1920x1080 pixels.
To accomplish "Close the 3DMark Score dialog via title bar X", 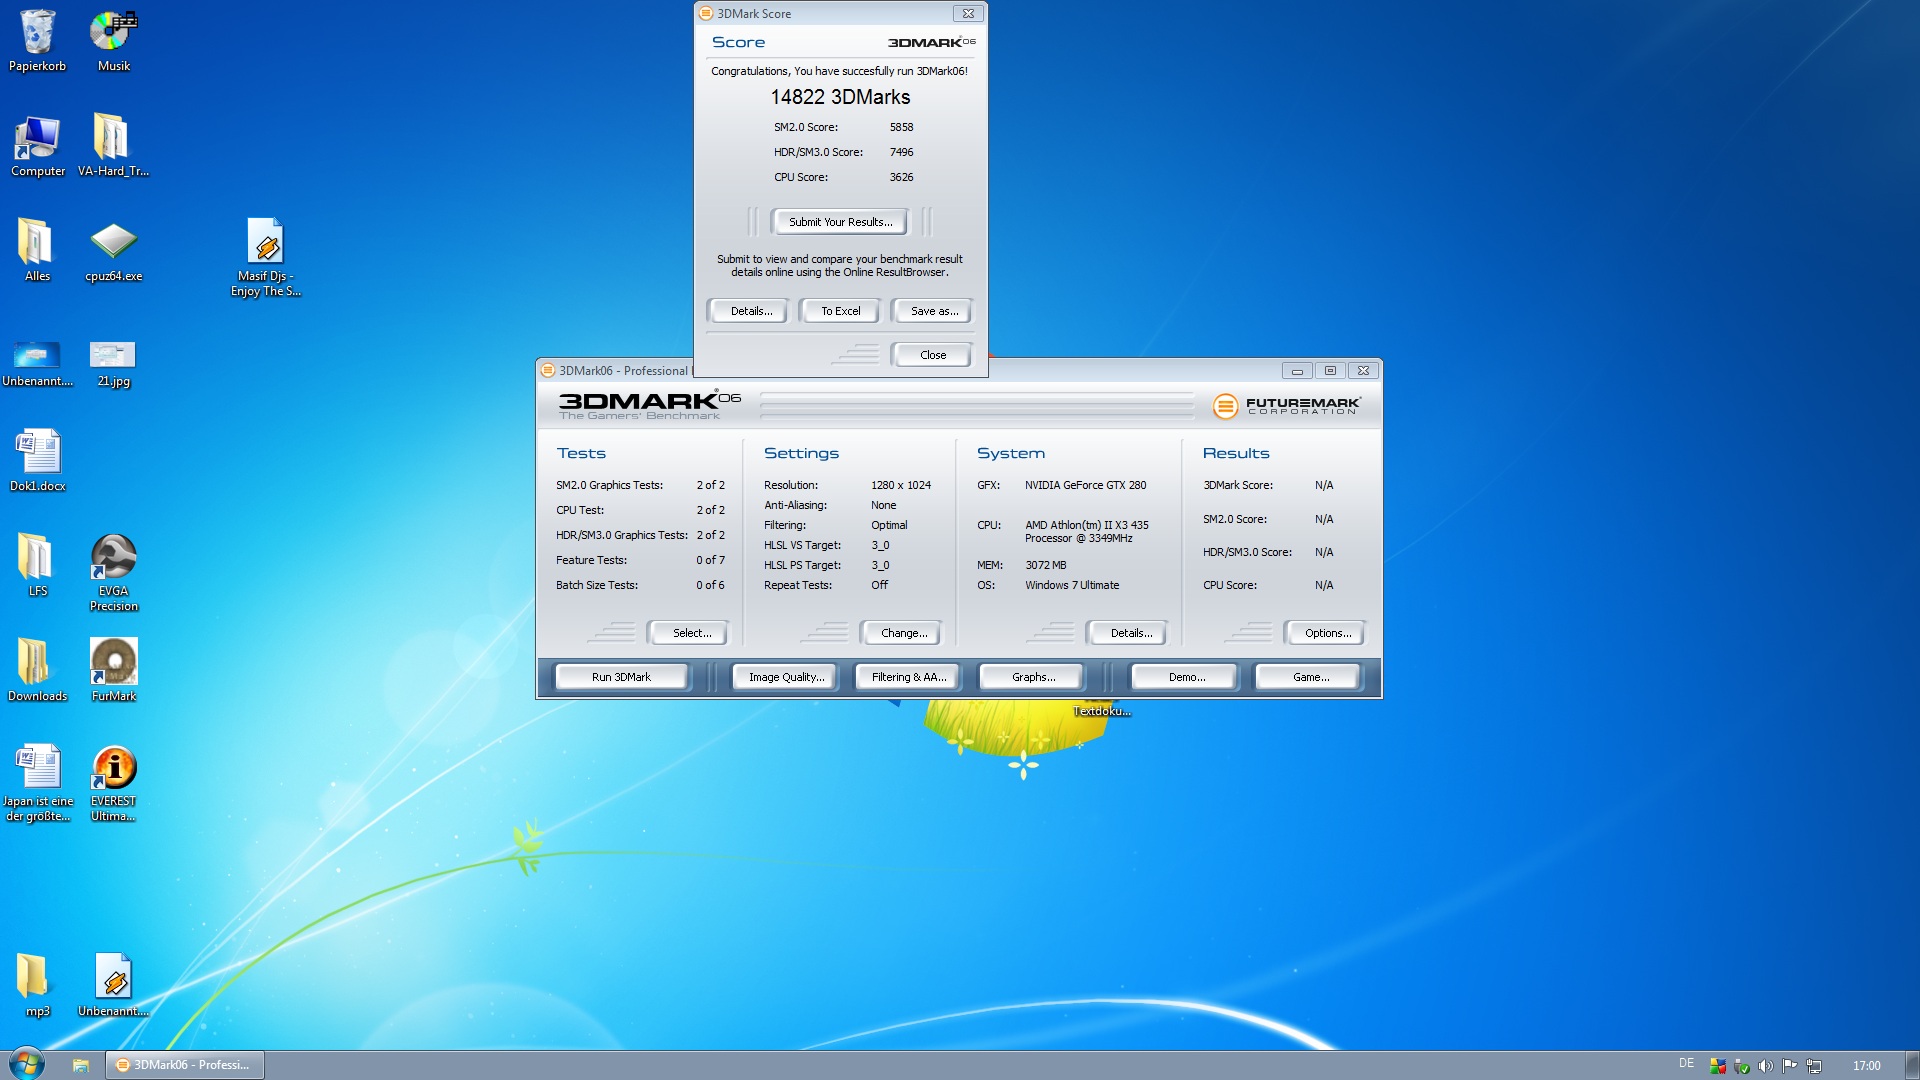I will point(968,13).
